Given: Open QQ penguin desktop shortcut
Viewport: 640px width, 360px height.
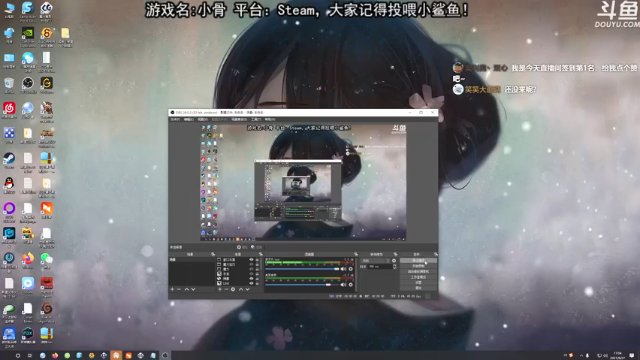Looking at the screenshot, I should (x=9, y=185).
